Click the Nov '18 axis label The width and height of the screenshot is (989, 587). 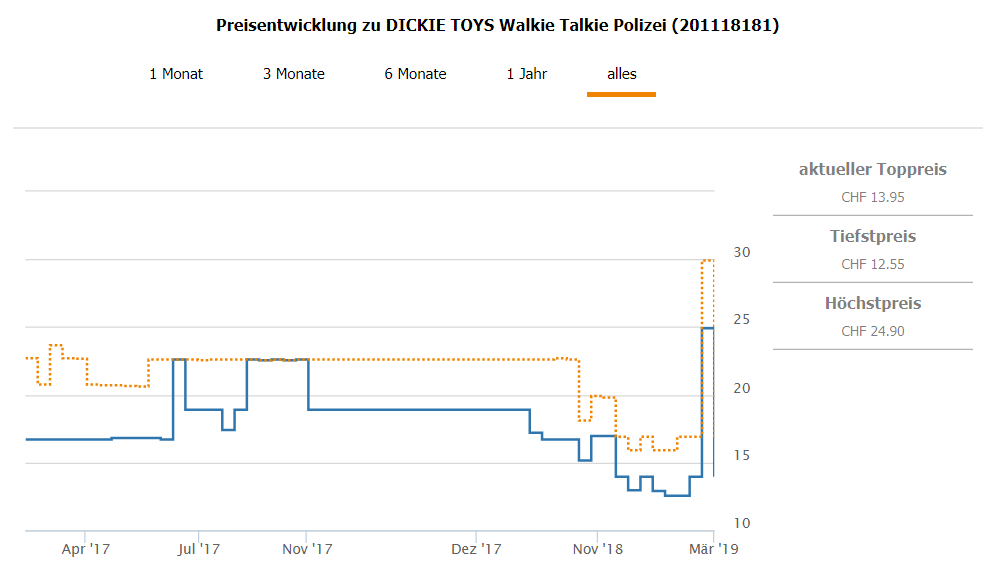click(597, 549)
